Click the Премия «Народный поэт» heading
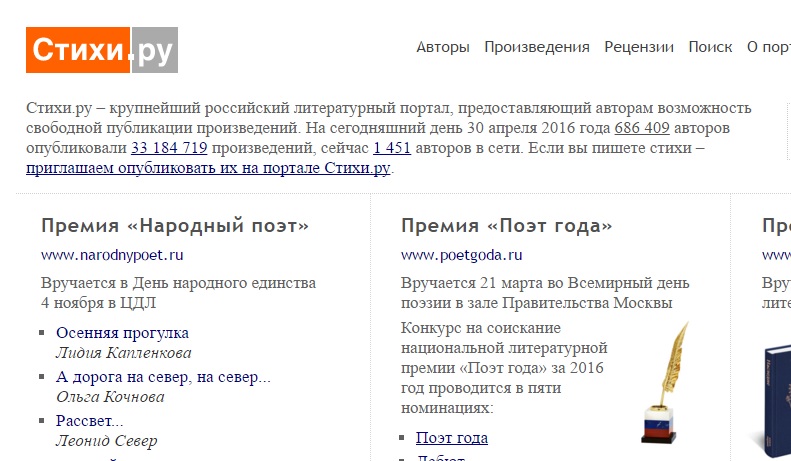Screen dimensions: 791x461 [x=175, y=225]
